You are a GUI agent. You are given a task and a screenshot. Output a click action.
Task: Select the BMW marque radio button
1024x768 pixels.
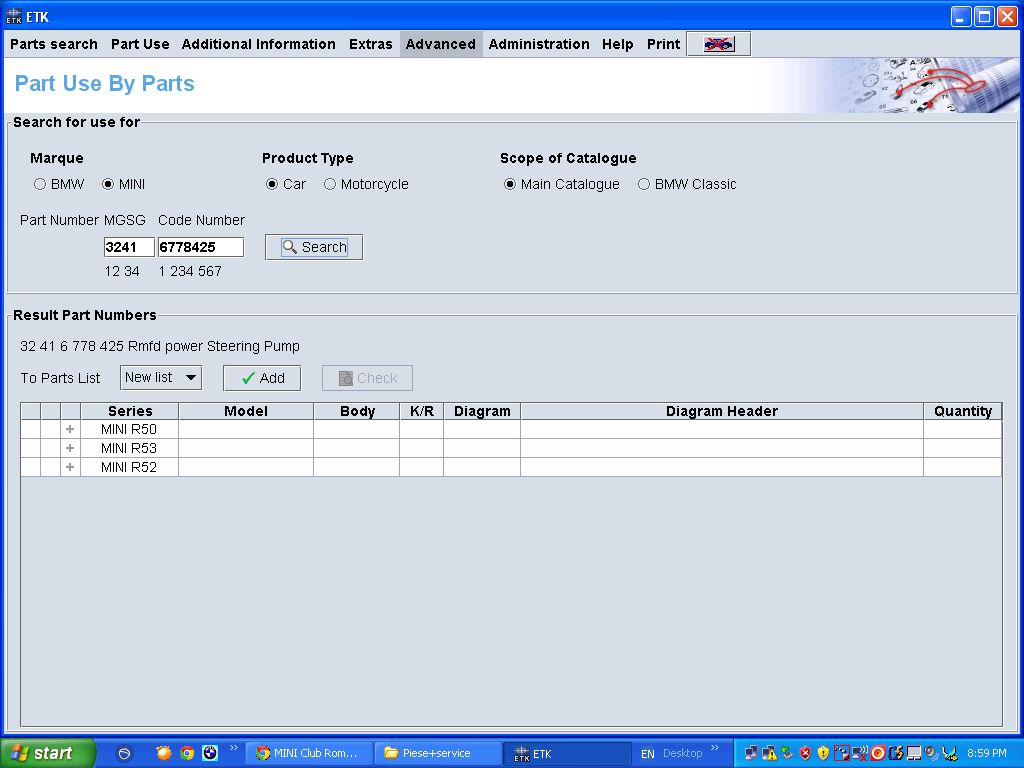[x=40, y=184]
